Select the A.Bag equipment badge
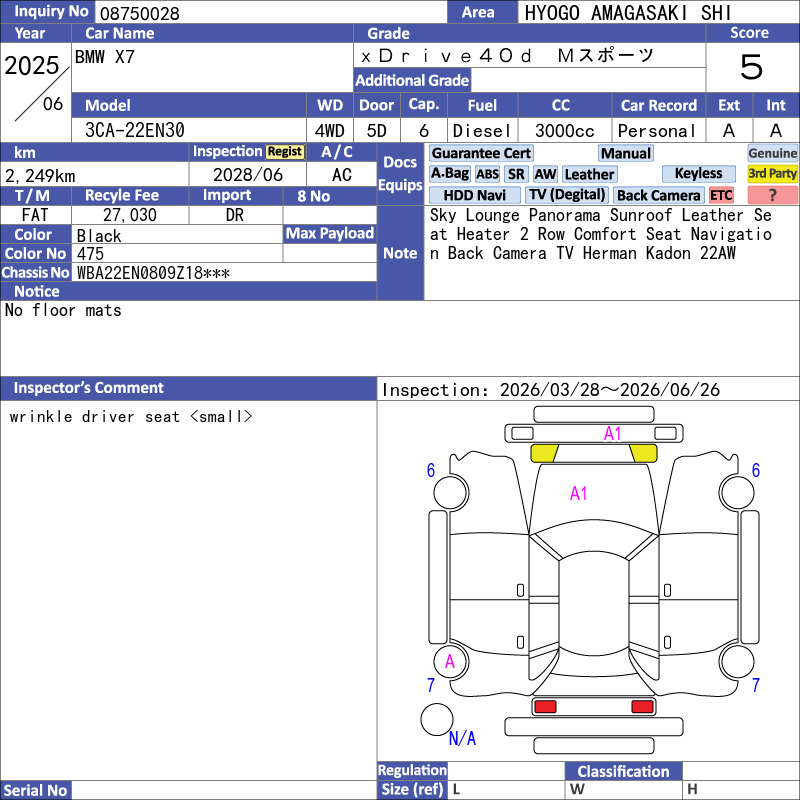The width and height of the screenshot is (800, 800). [450, 174]
